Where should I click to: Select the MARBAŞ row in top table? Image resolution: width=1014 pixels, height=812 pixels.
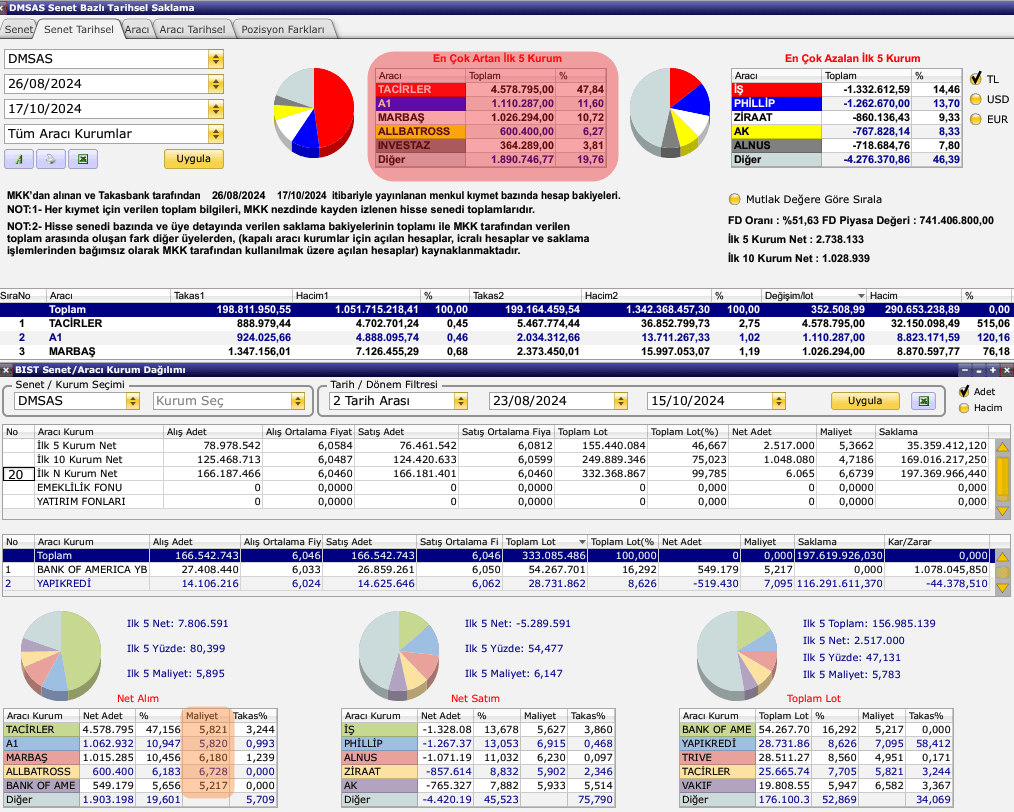point(507,352)
